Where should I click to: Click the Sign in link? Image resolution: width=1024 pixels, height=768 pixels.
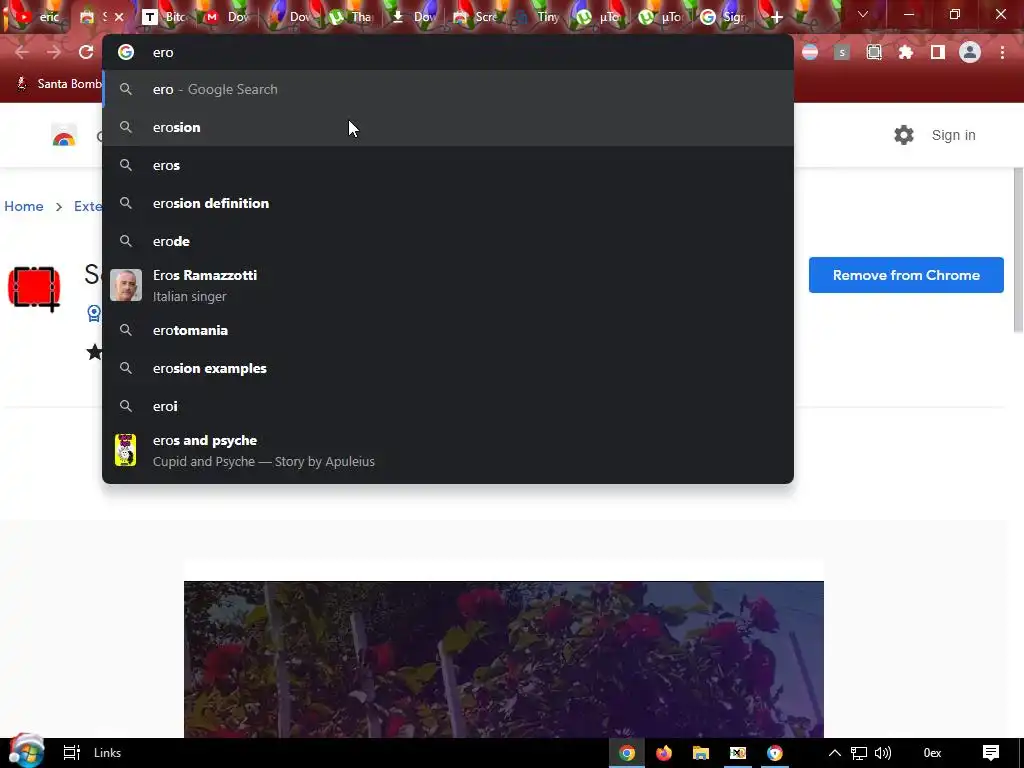coord(953,135)
